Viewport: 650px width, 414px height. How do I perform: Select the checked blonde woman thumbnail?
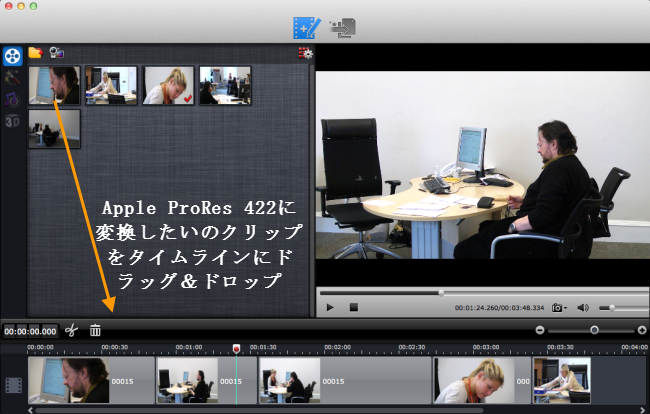[x=168, y=85]
